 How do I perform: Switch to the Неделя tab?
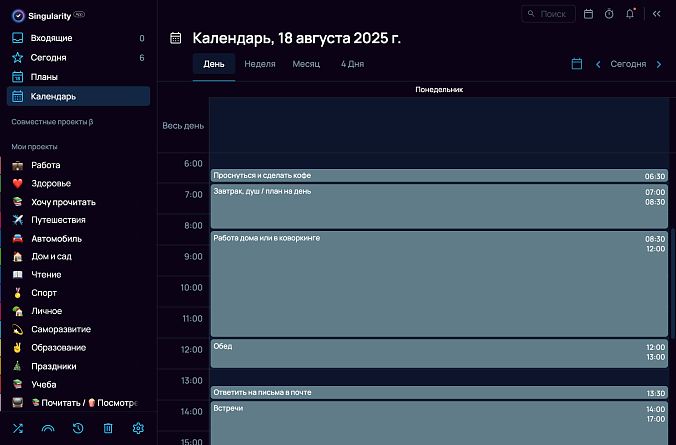[259, 64]
